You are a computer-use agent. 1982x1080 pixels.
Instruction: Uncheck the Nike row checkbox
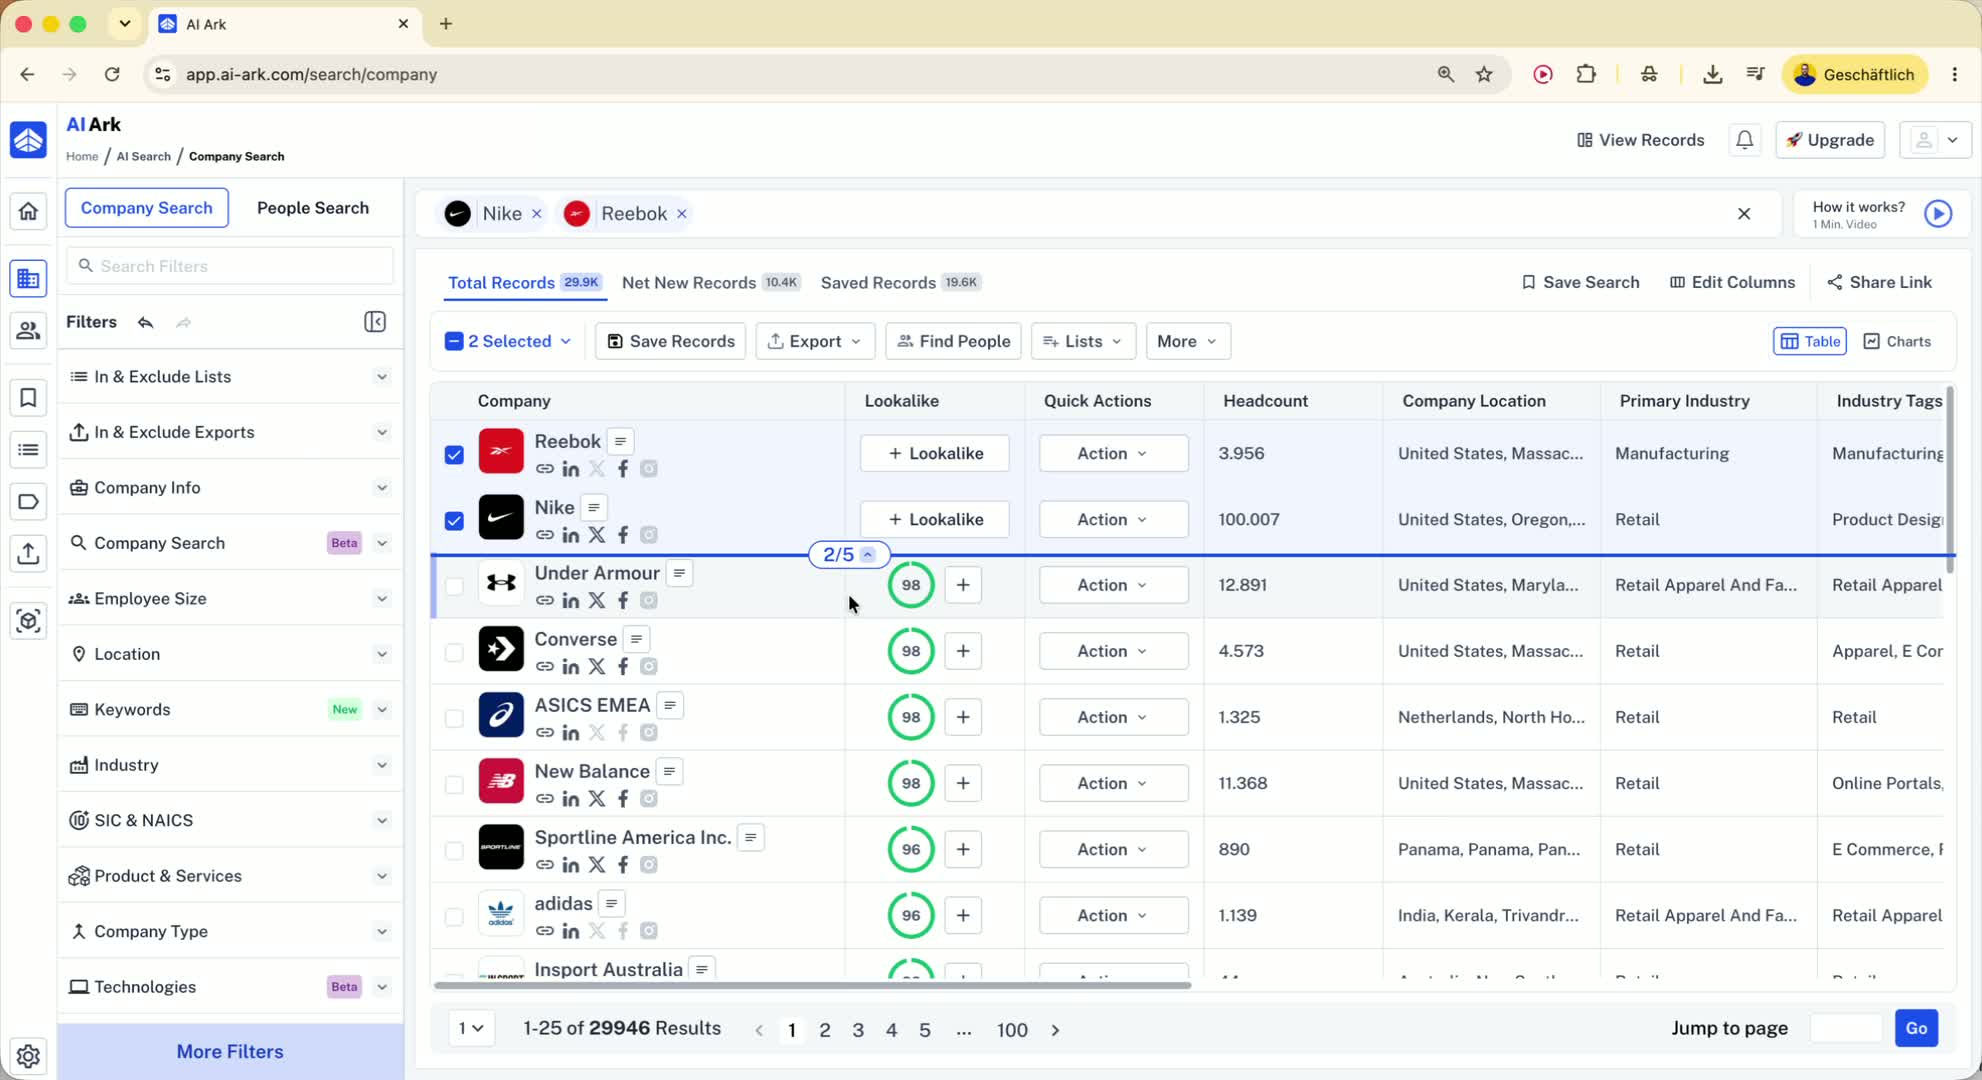[454, 521]
